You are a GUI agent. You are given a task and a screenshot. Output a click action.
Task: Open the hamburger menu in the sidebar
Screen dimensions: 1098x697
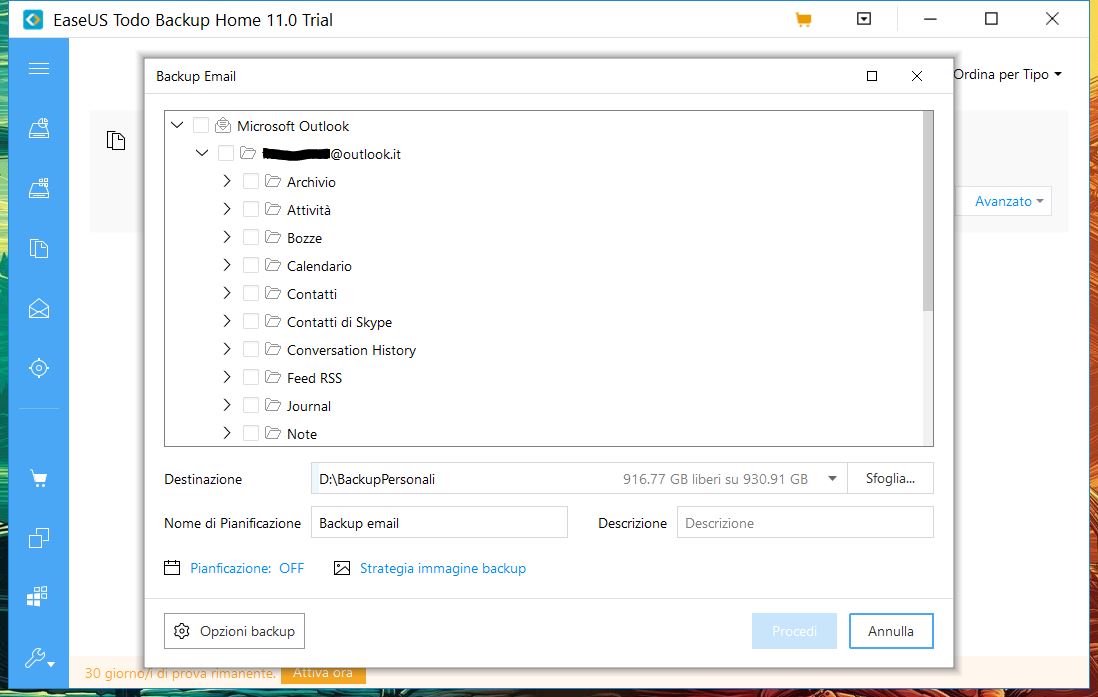pos(39,68)
